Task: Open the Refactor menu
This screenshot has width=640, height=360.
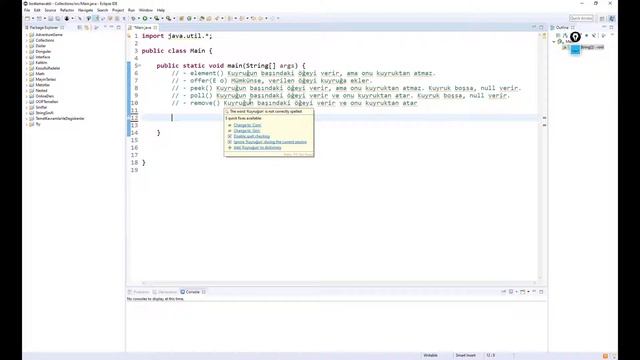Action: point(67,10)
